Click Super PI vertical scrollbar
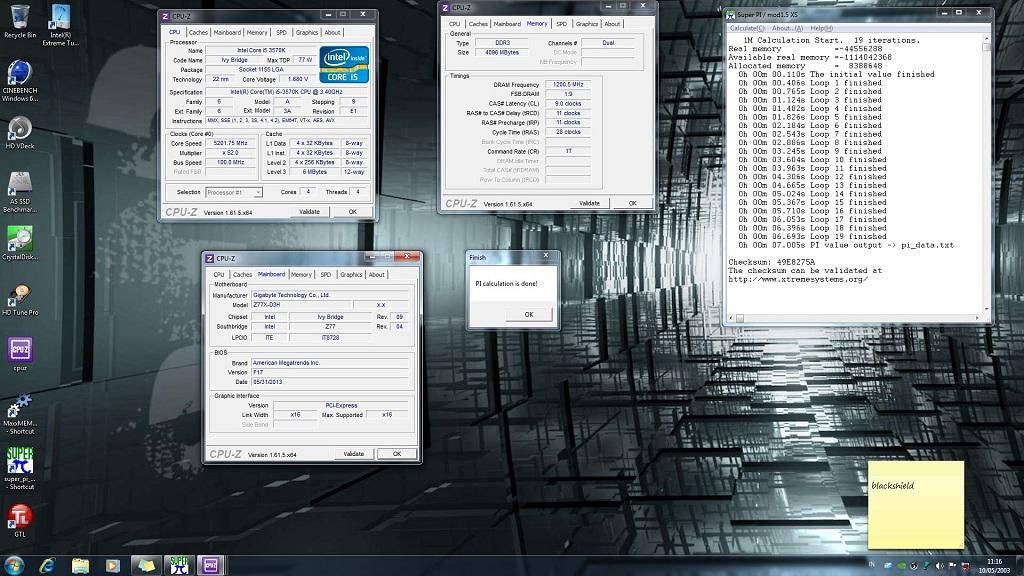This screenshot has width=1024, height=576. 986,173
